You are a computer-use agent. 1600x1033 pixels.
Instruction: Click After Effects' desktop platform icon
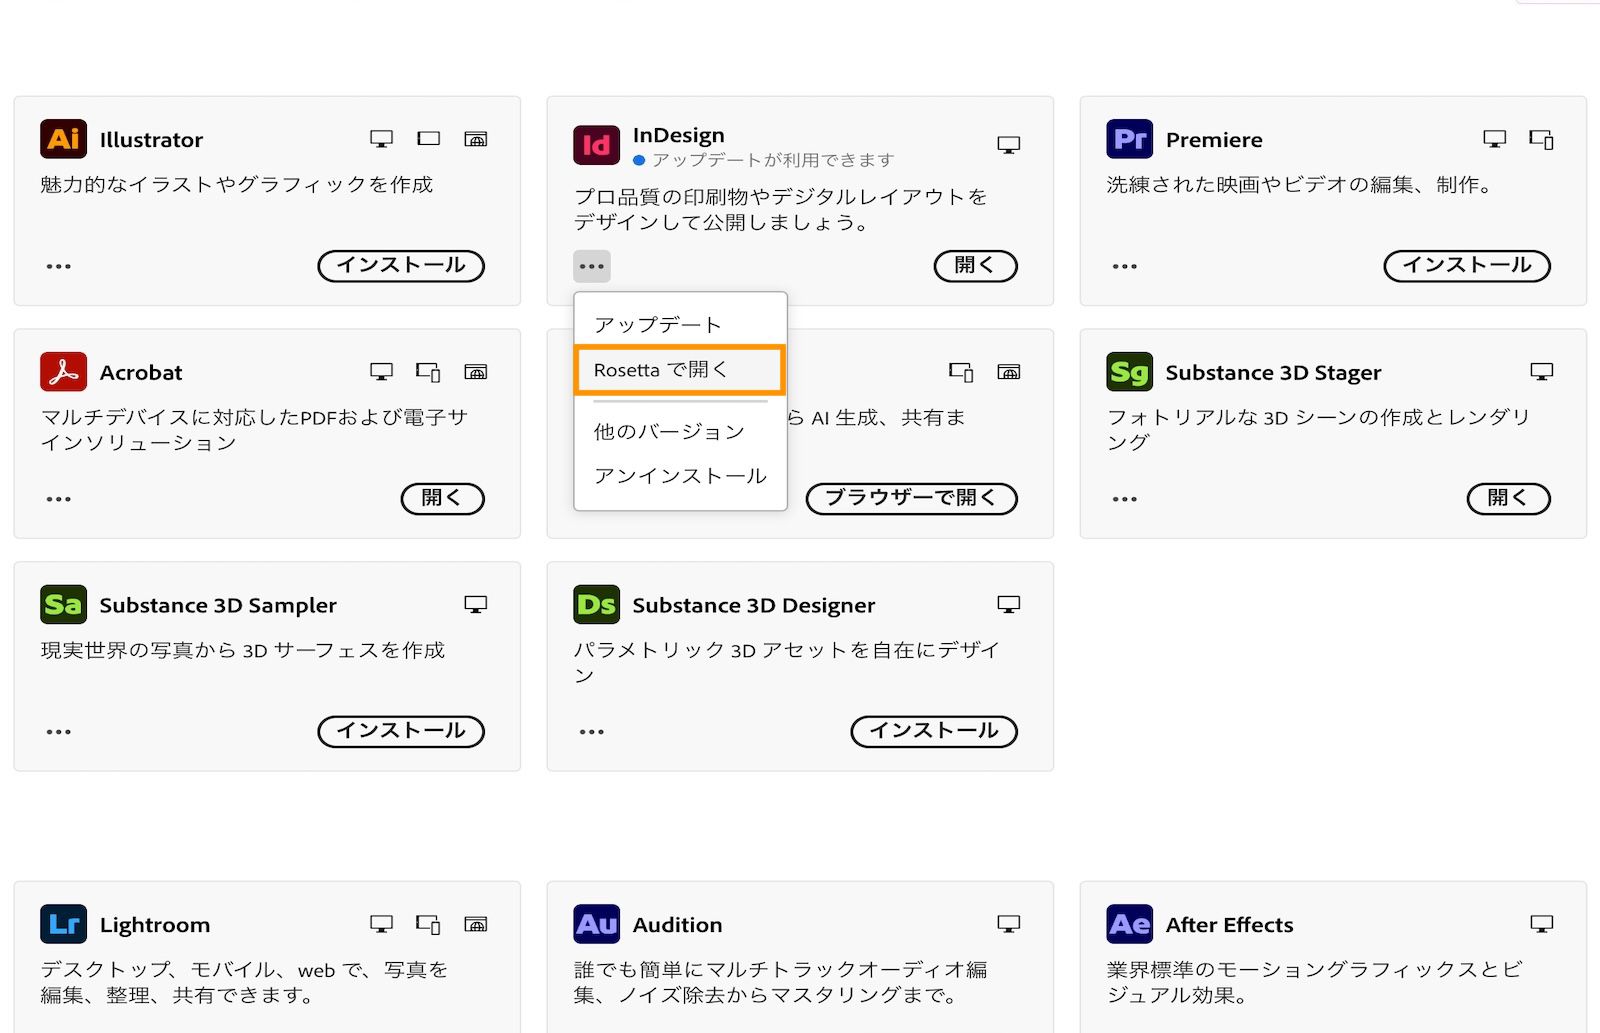pyautogui.click(x=1541, y=924)
